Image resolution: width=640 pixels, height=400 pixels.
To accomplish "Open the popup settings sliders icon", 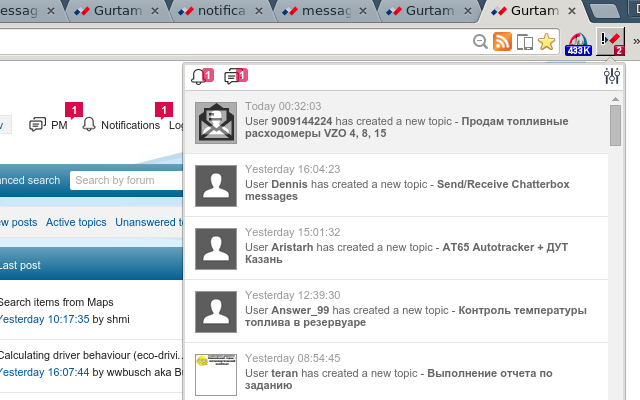I will click(612, 77).
